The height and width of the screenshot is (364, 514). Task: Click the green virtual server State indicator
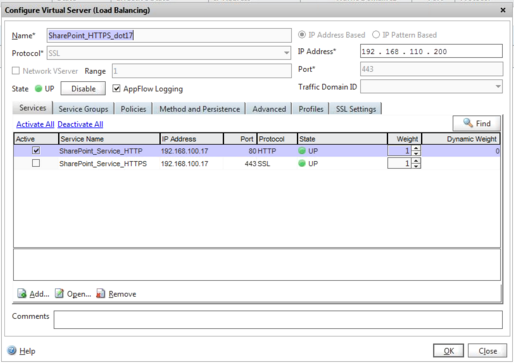tap(38, 89)
